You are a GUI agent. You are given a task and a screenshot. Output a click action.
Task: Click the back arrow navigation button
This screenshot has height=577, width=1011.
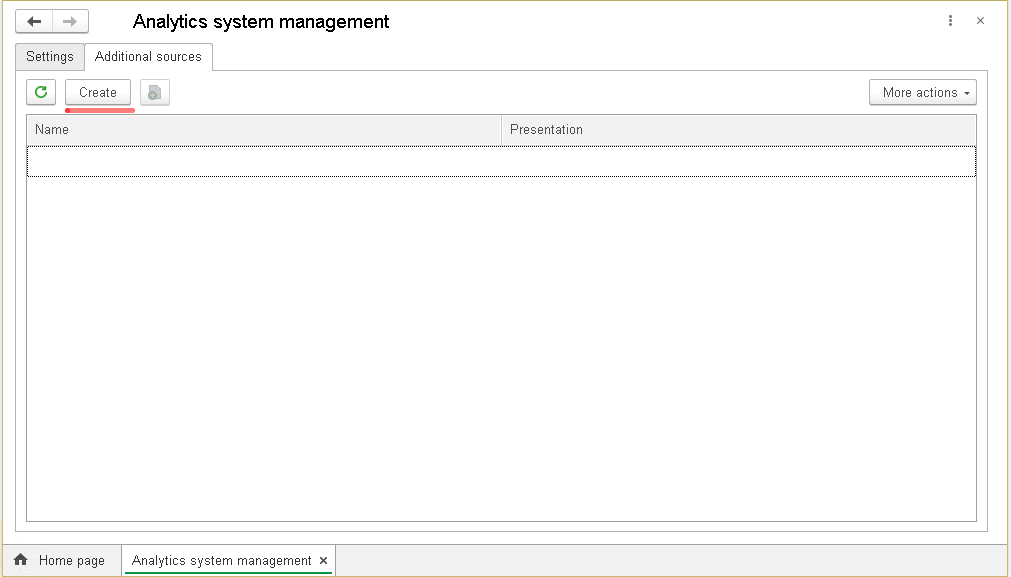(x=34, y=21)
